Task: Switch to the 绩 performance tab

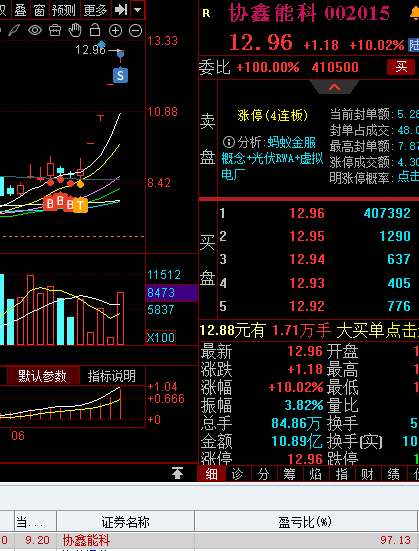Action: (393, 474)
